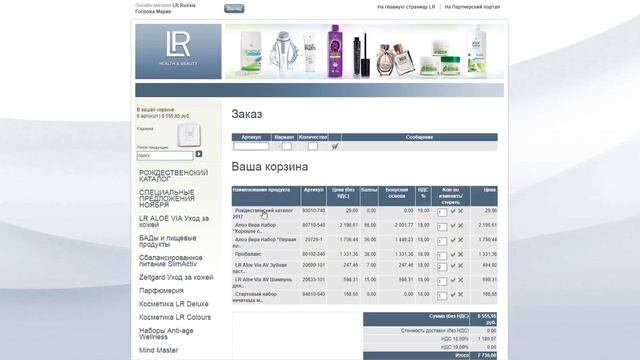Click the Итого total row label
This screenshot has width=640, height=360.
(x=462, y=356)
